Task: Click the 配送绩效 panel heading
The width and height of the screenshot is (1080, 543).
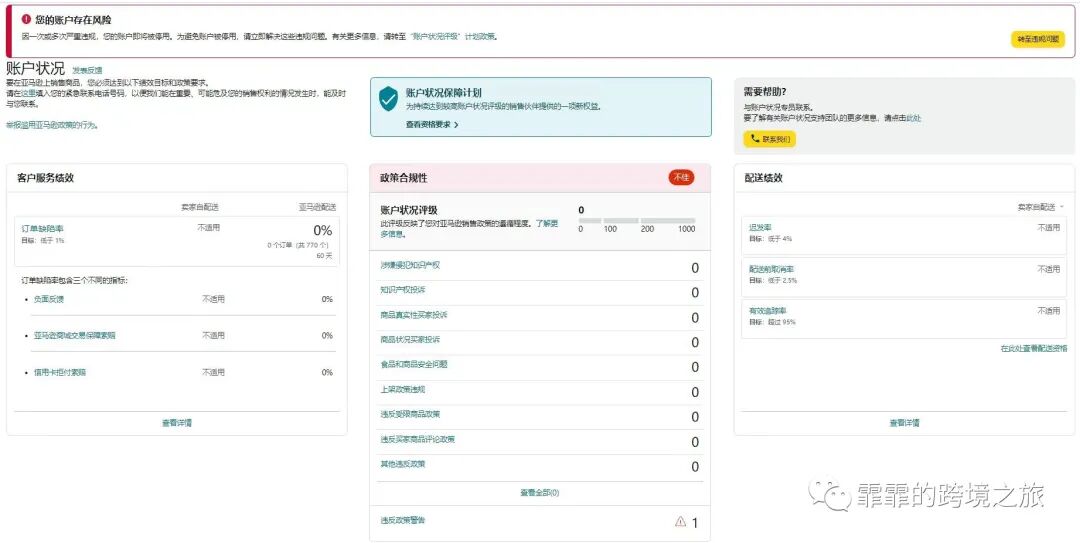Action: pos(763,178)
